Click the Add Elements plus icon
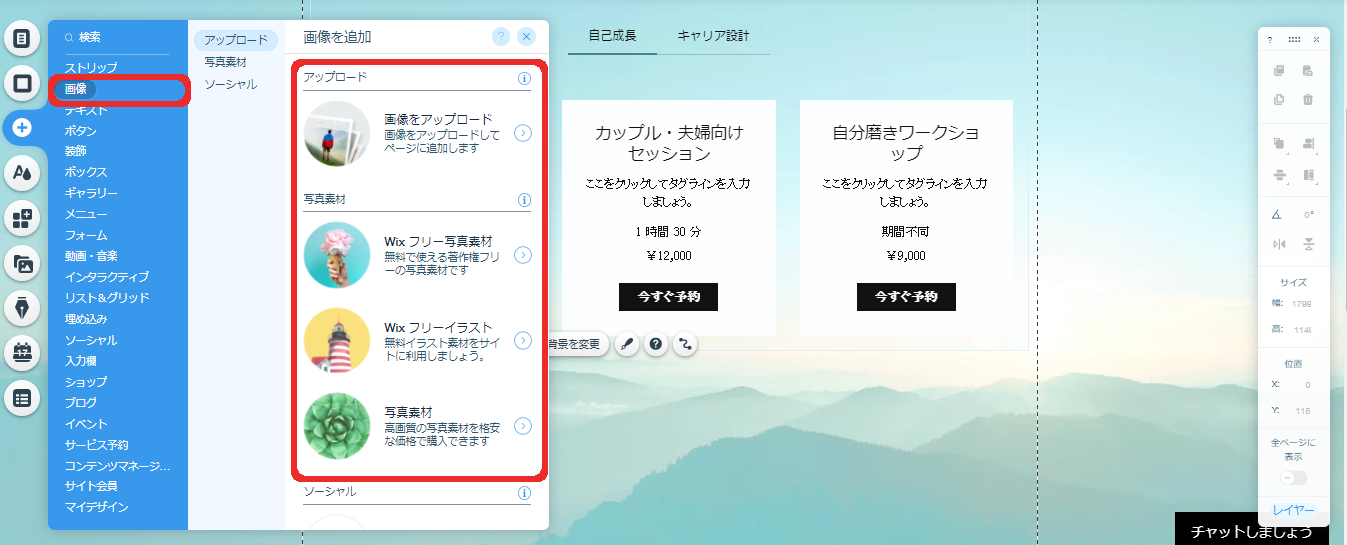The image size is (1347, 545). coord(21,128)
